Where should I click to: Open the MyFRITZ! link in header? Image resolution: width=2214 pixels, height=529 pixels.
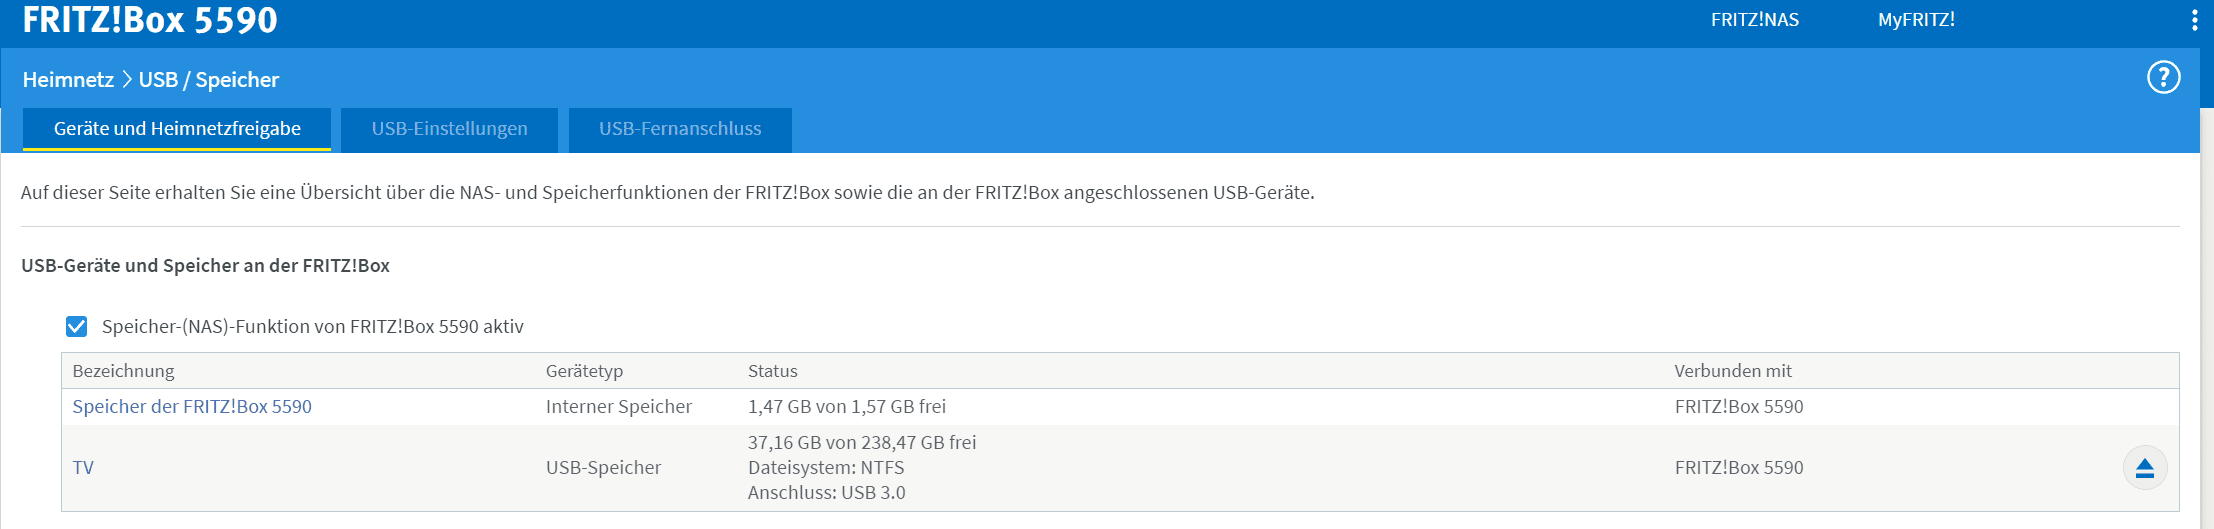click(x=1916, y=20)
